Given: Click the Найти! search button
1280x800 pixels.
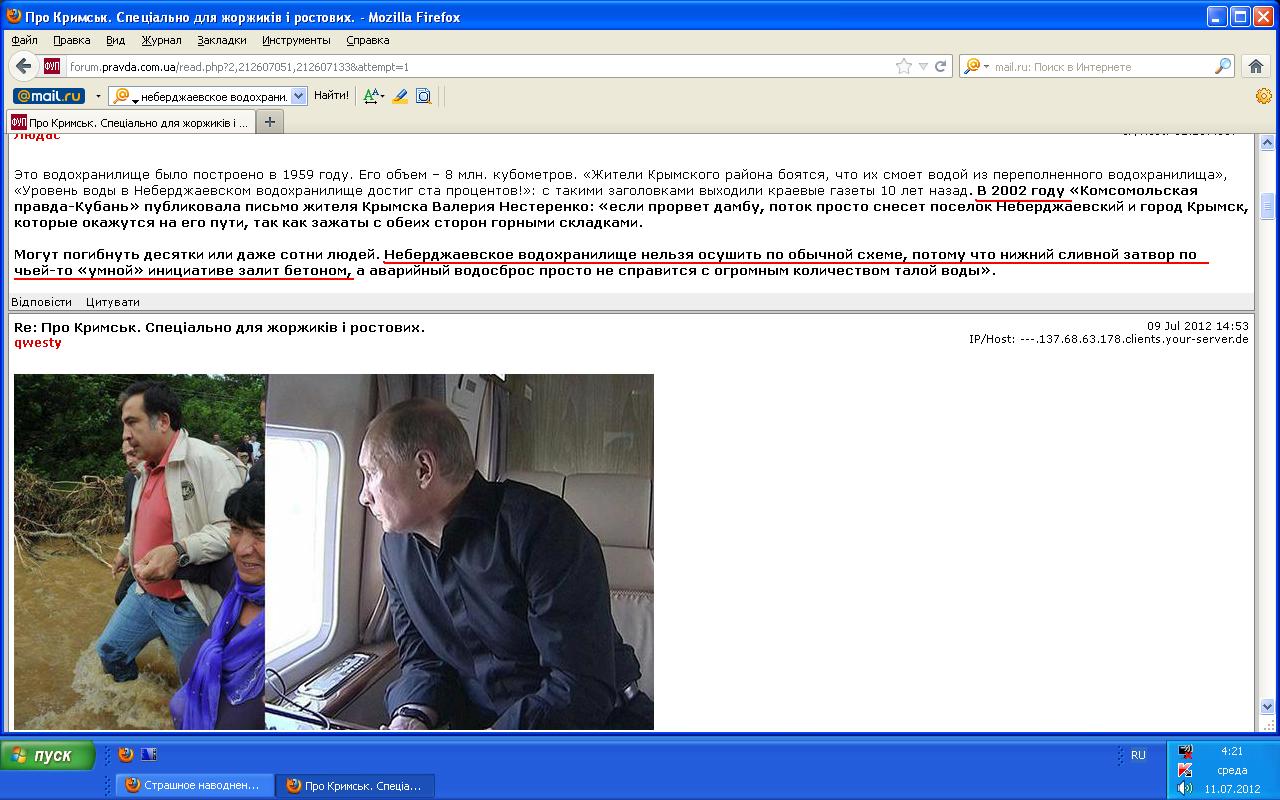Looking at the screenshot, I should pos(331,96).
